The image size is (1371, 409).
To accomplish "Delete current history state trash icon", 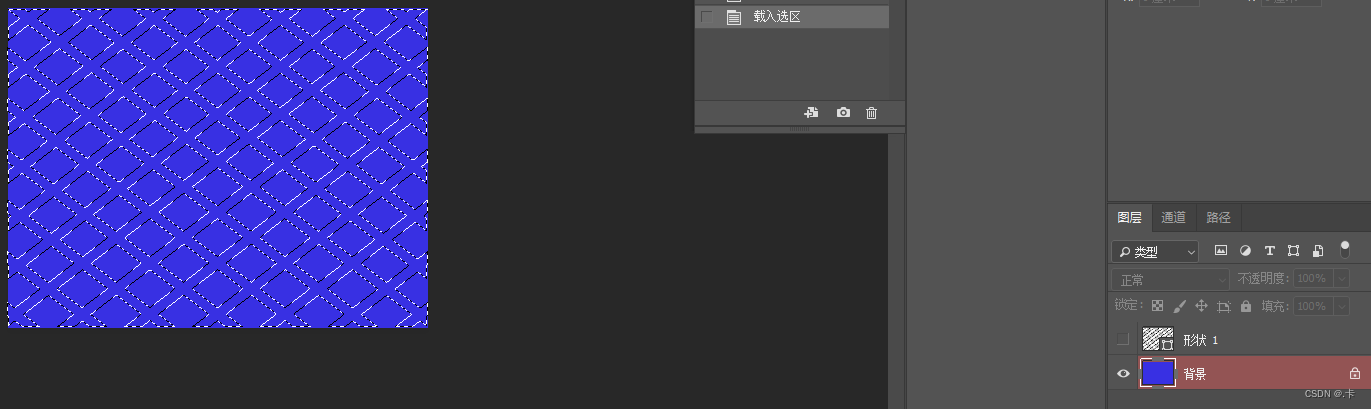I will tap(871, 113).
